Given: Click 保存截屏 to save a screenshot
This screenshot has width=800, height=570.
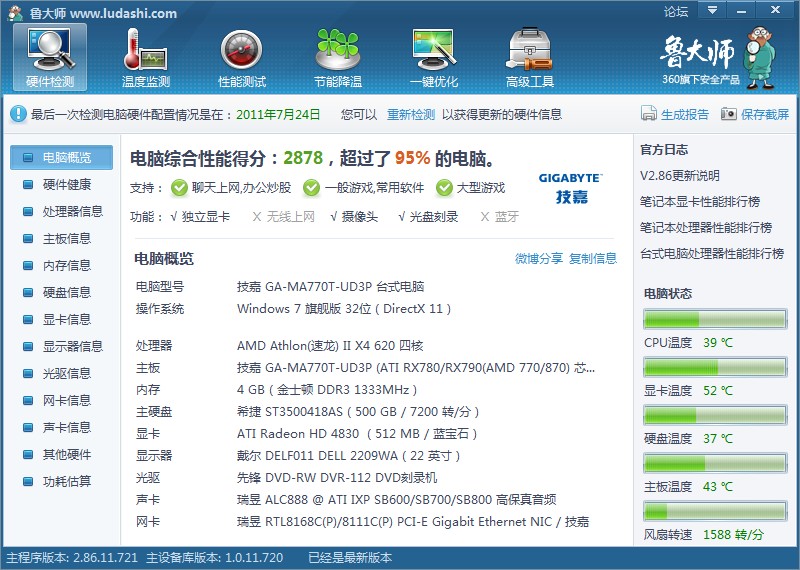Looking at the screenshot, I should [x=765, y=114].
